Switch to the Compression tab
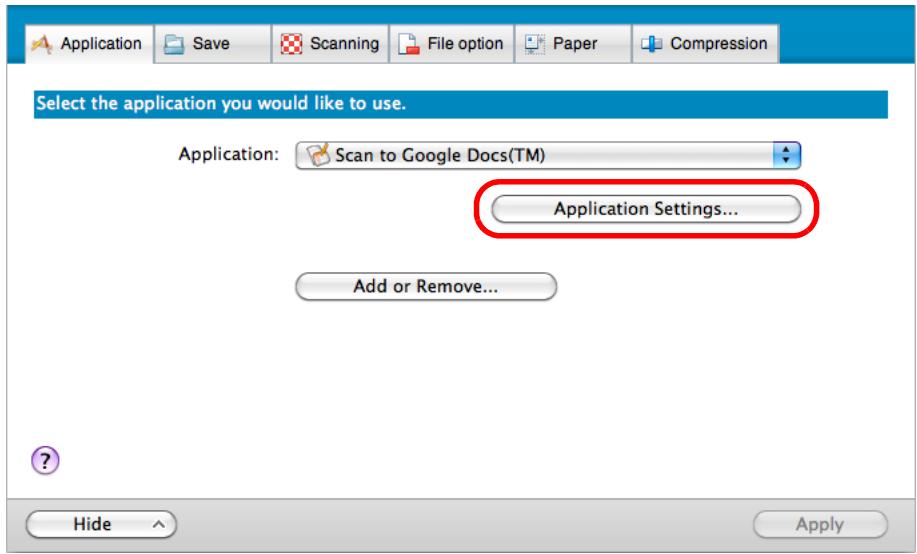The image size is (917, 554). 705,44
